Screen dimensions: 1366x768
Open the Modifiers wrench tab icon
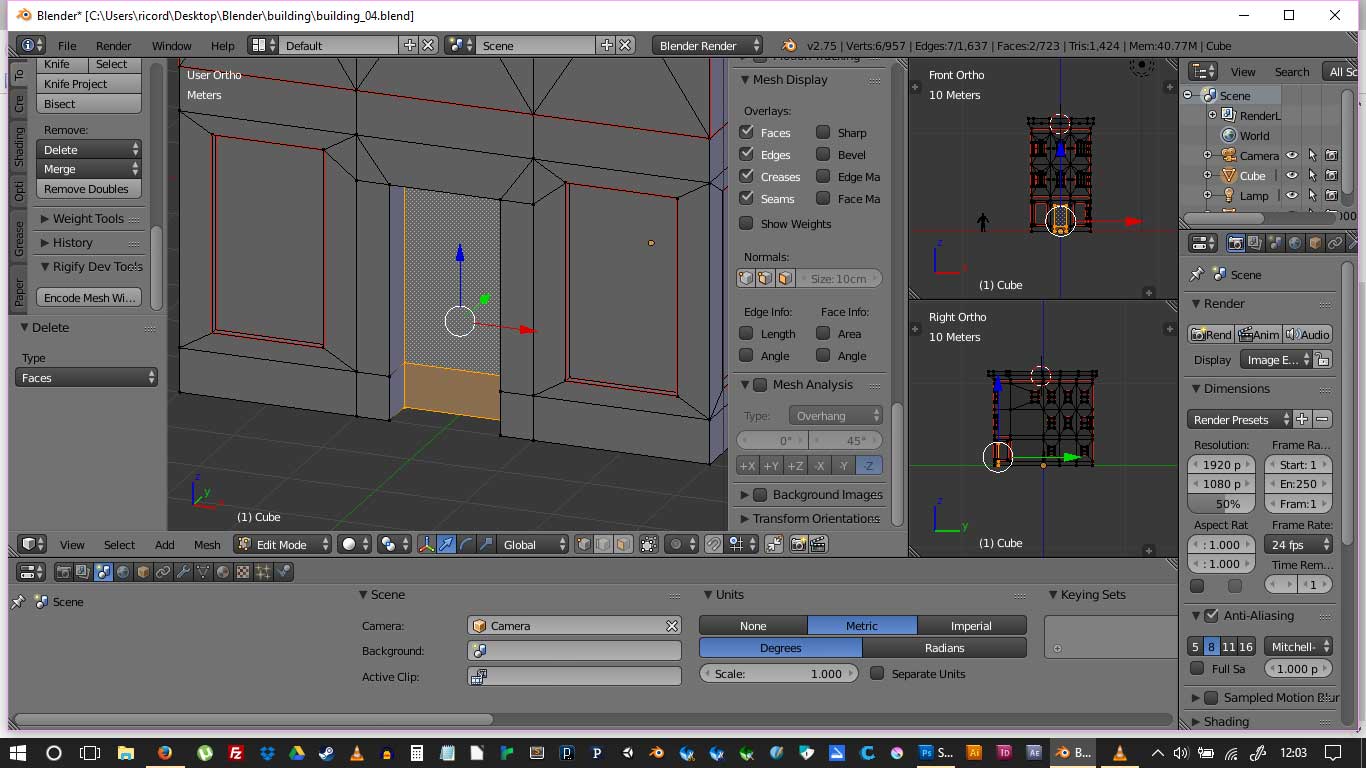pos(183,572)
